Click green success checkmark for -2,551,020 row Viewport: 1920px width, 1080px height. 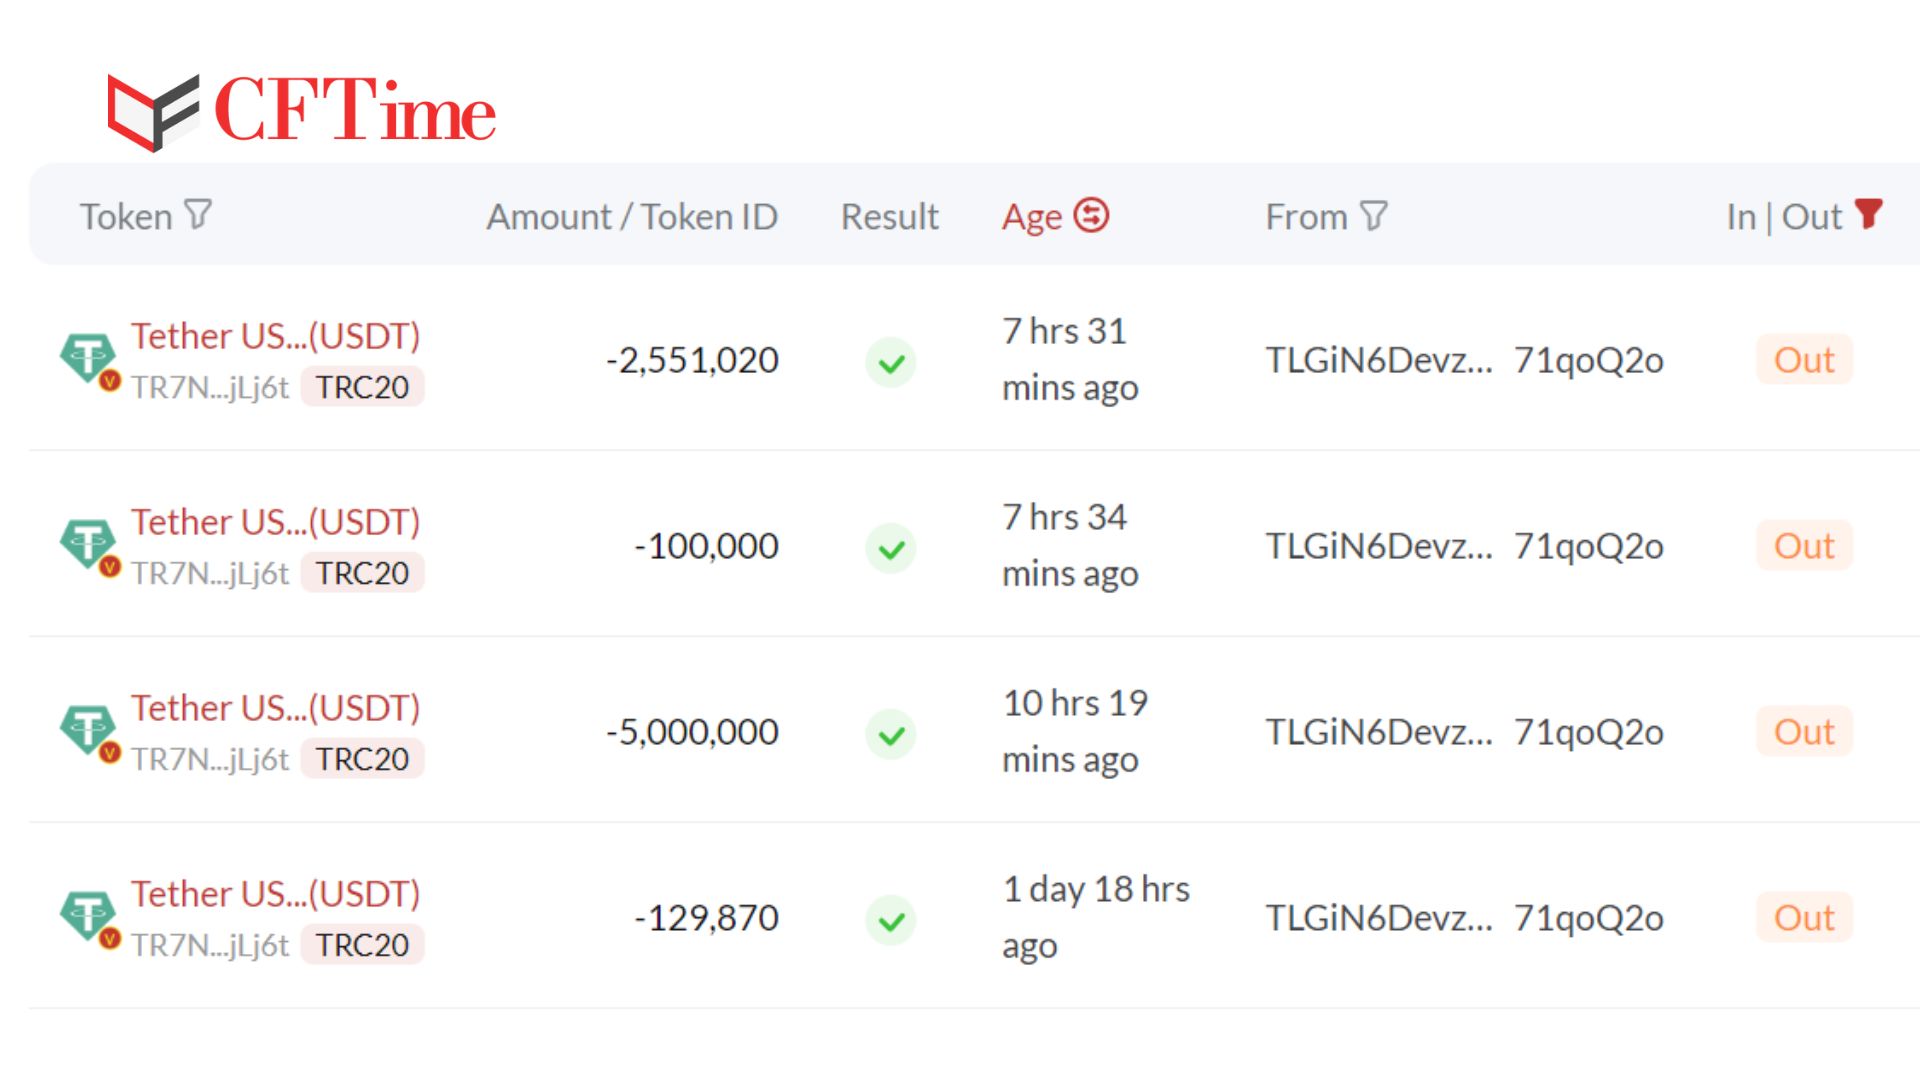891,362
